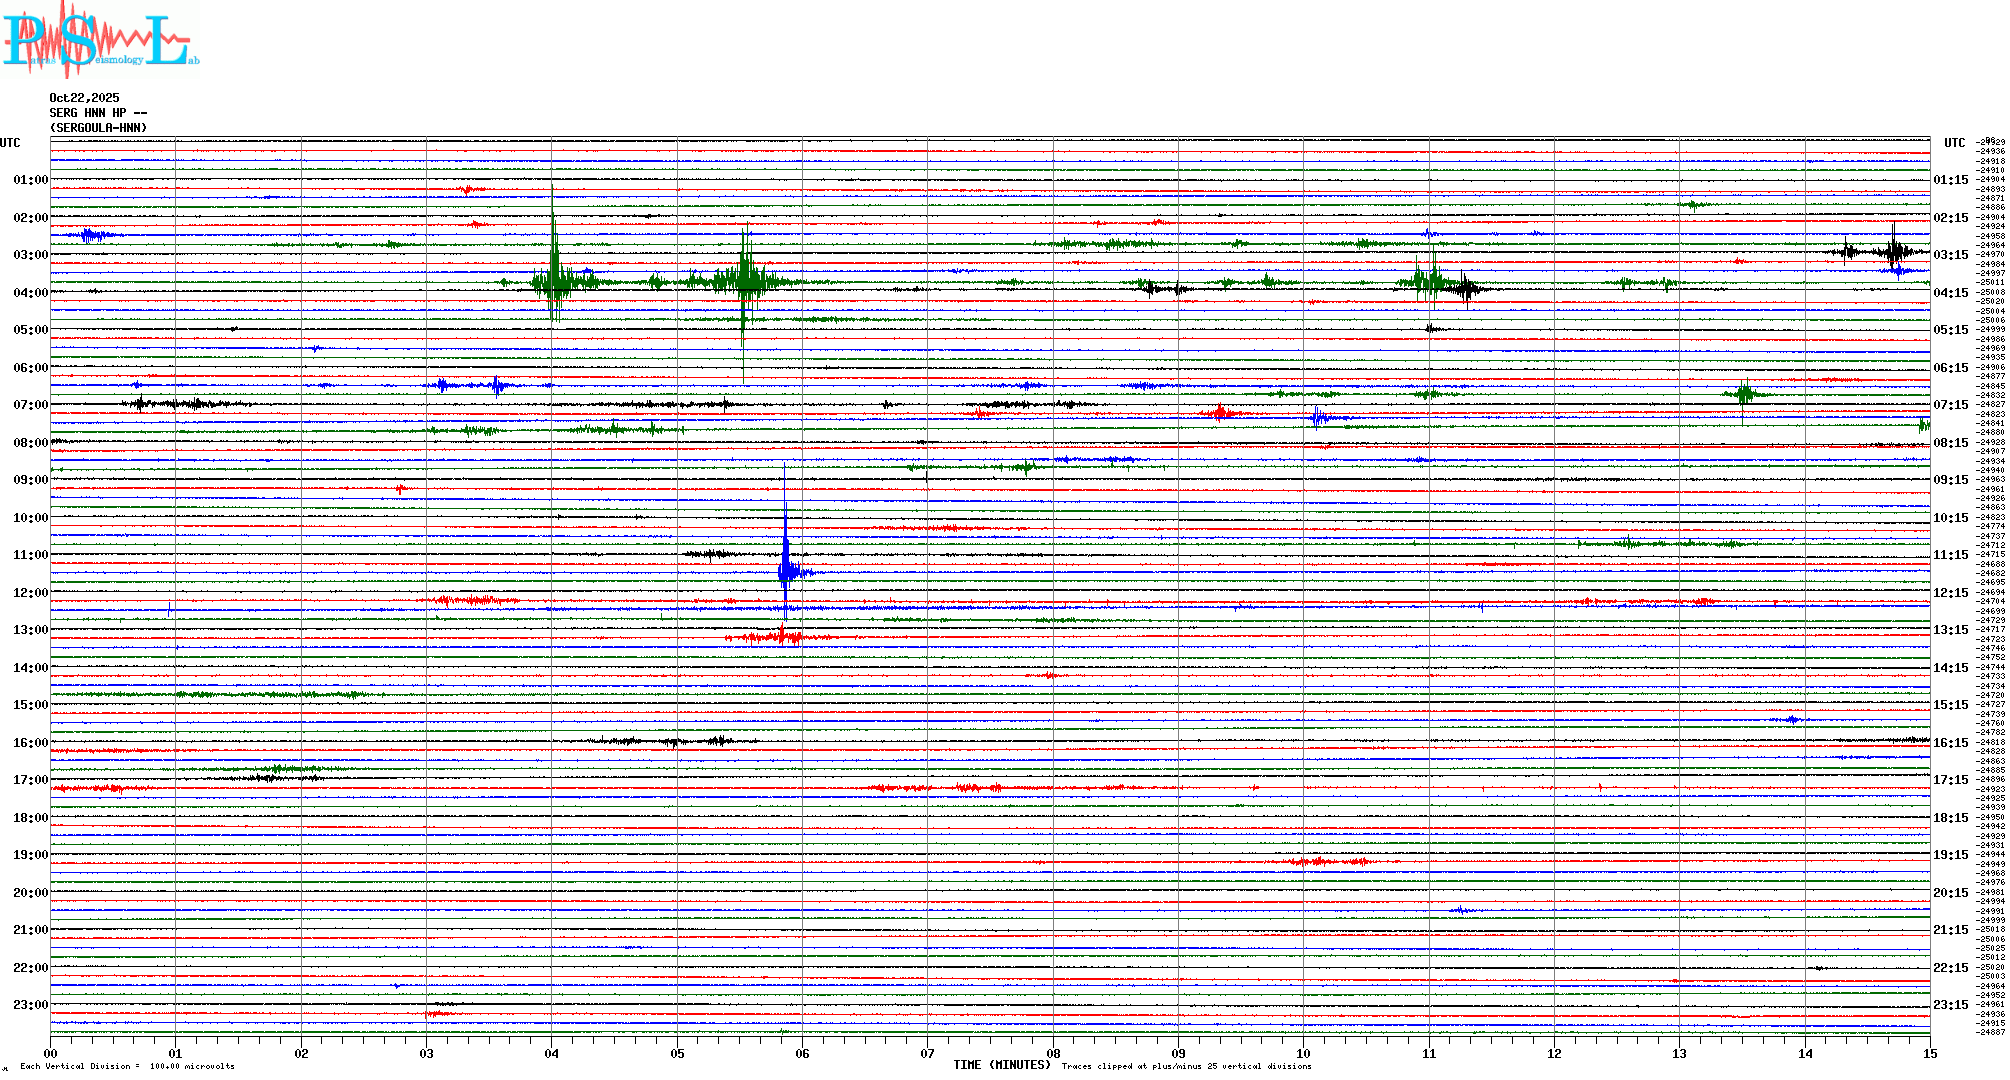Click the tall blue spike near 11:30
The image size is (2010, 1080).
pos(786,565)
